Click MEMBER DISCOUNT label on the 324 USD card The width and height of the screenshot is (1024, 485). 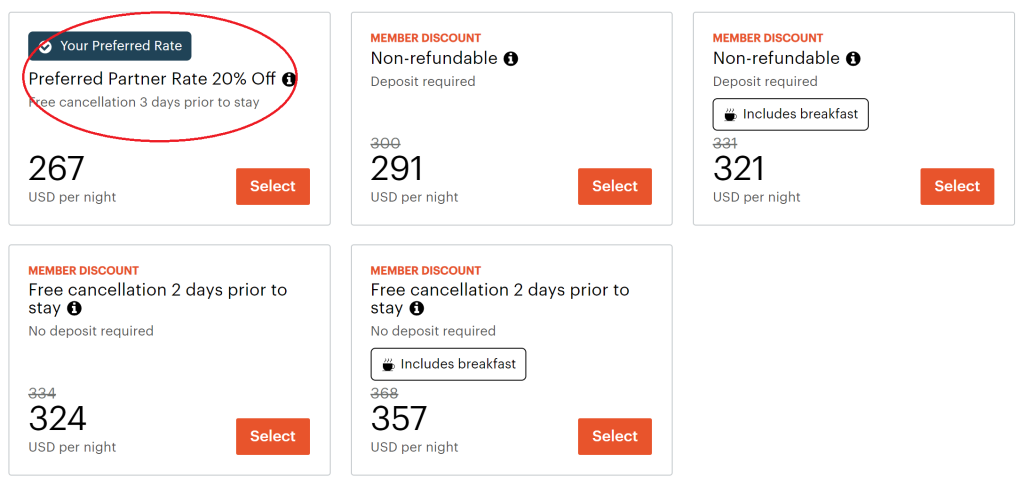tap(84, 271)
